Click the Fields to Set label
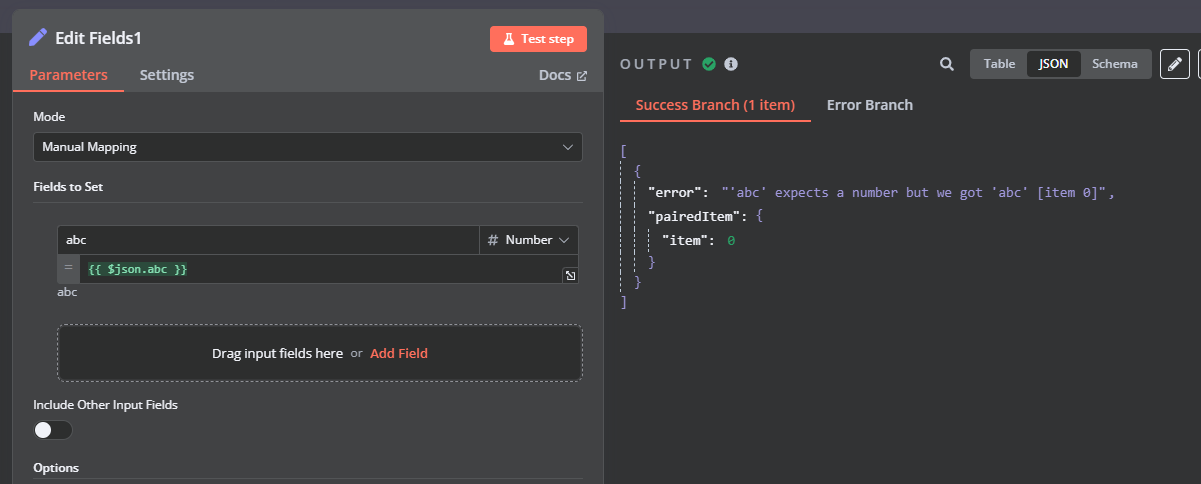 coord(68,187)
